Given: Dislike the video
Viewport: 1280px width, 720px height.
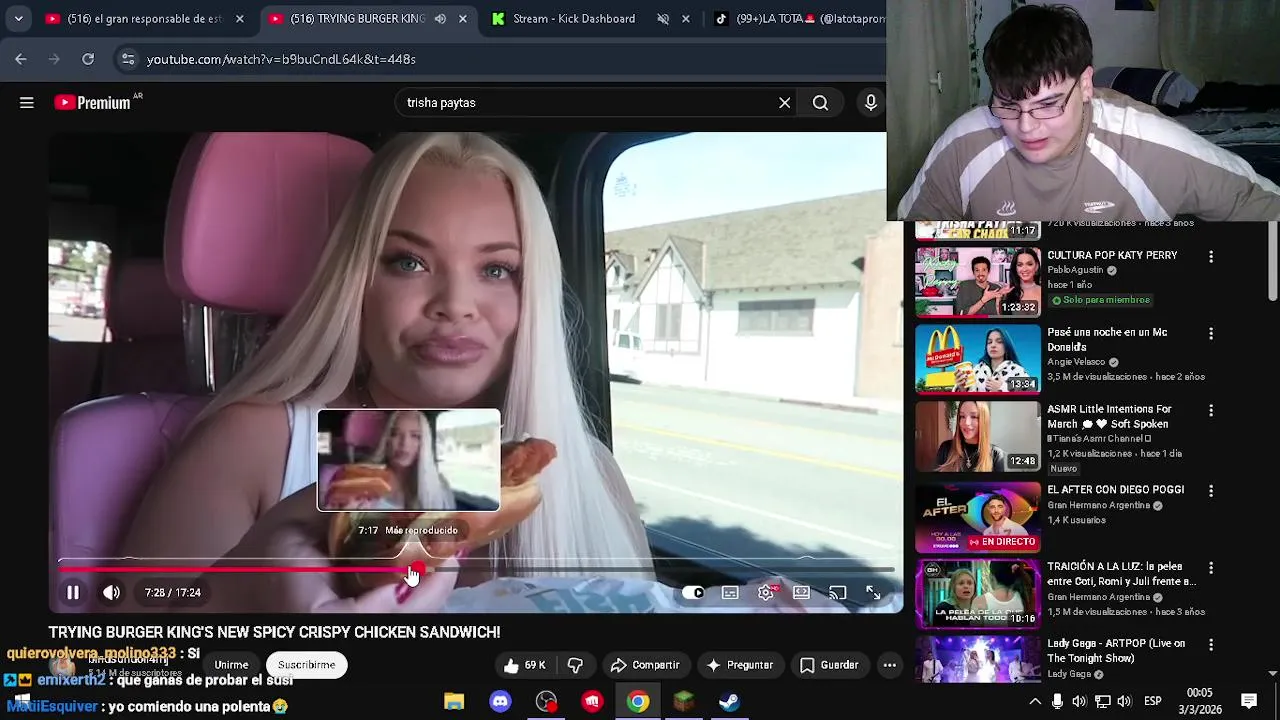Looking at the screenshot, I should pyautogui.click(x=575, y=665).
